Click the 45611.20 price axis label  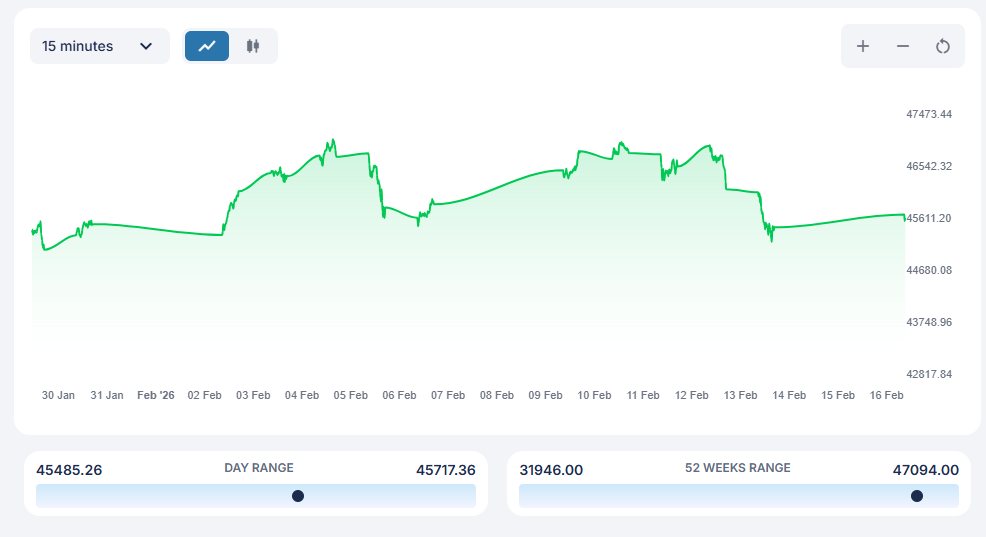(x=929, y=218)
